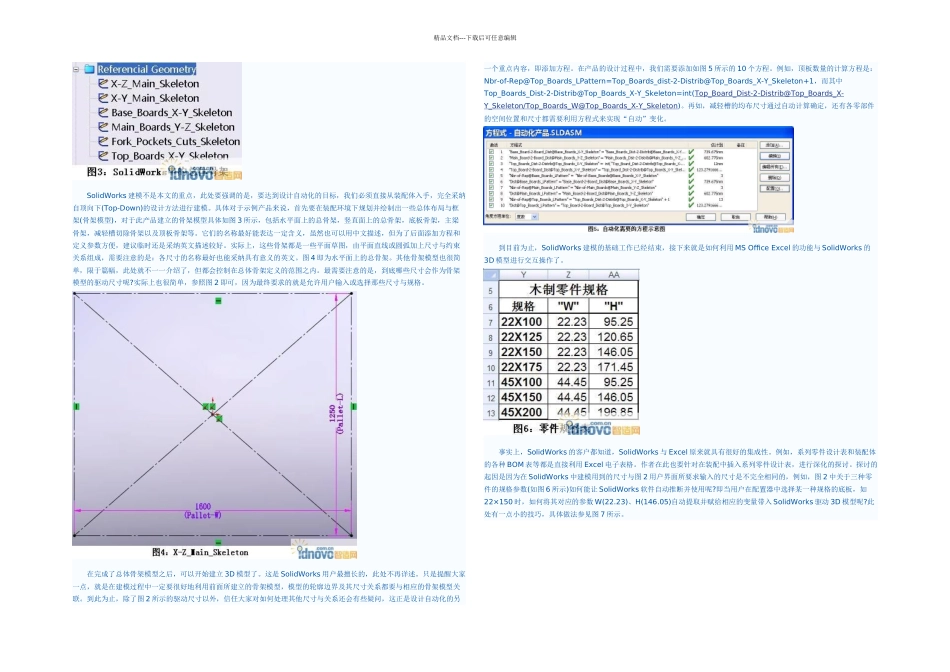Click green check status of equation row 5

pos(691,175)
